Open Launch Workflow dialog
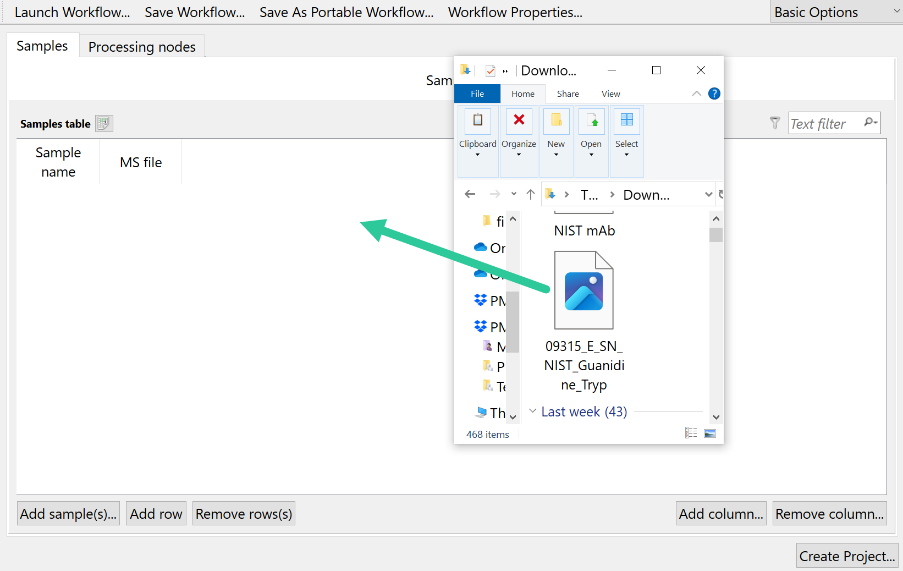903x571 pixels. point(72,12)
